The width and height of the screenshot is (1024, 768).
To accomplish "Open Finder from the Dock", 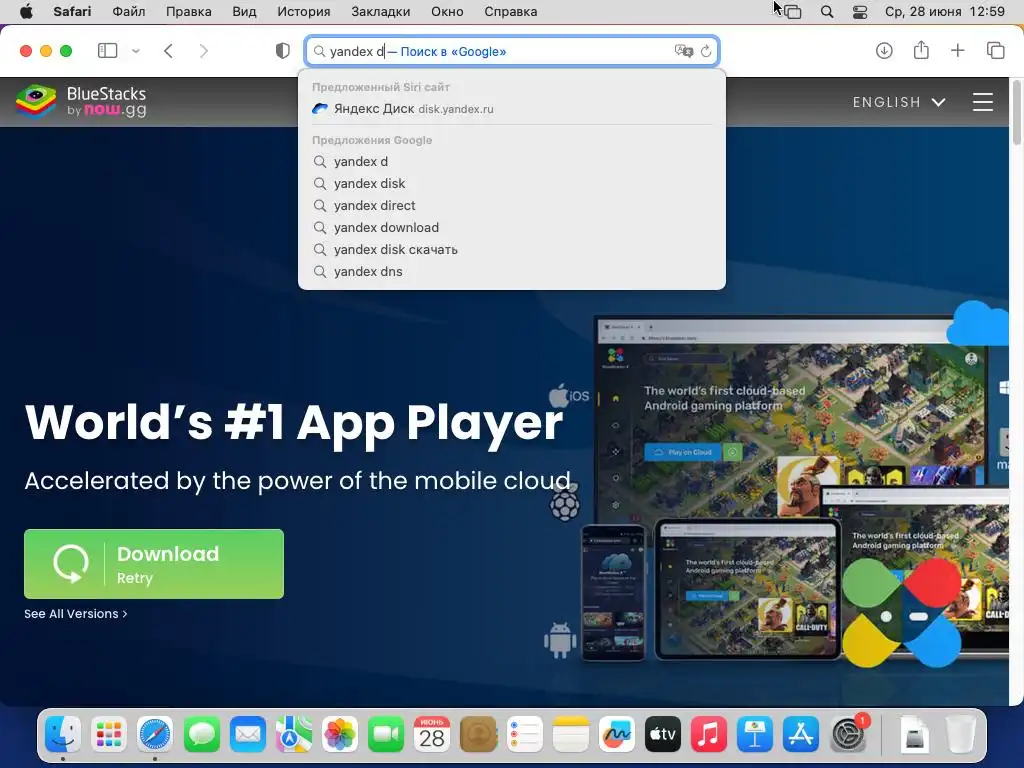I will pyautogui.click(x=63, y=735).
